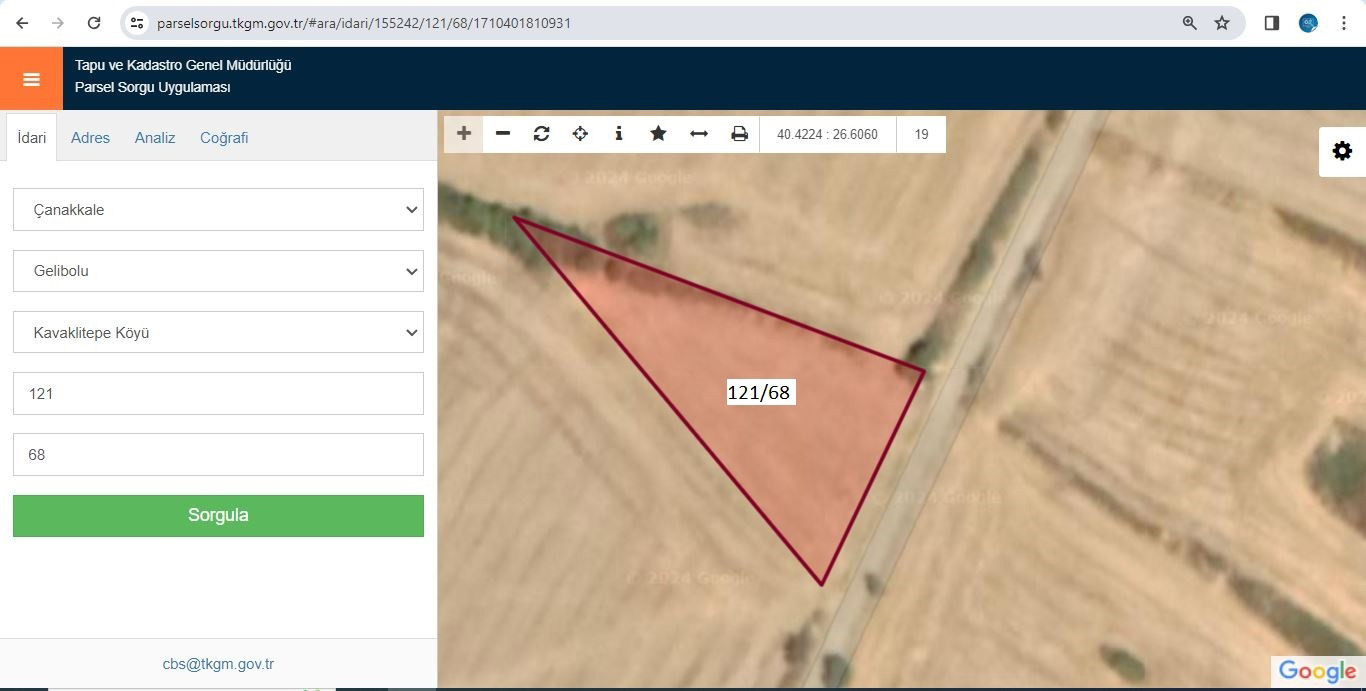Open the Coğrafi tab

click(224, 138)
